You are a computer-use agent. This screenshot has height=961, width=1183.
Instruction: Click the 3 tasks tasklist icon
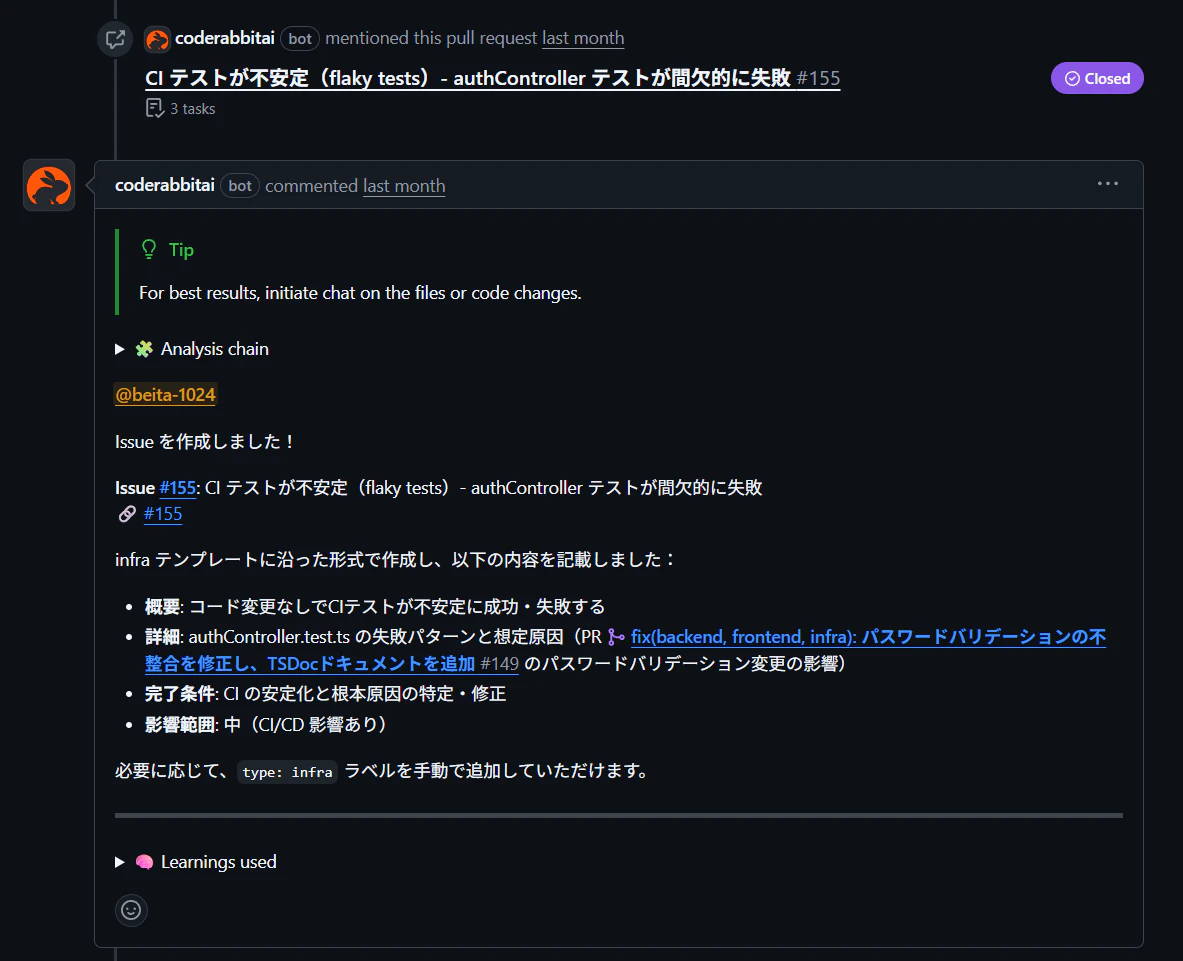[155, 108]
